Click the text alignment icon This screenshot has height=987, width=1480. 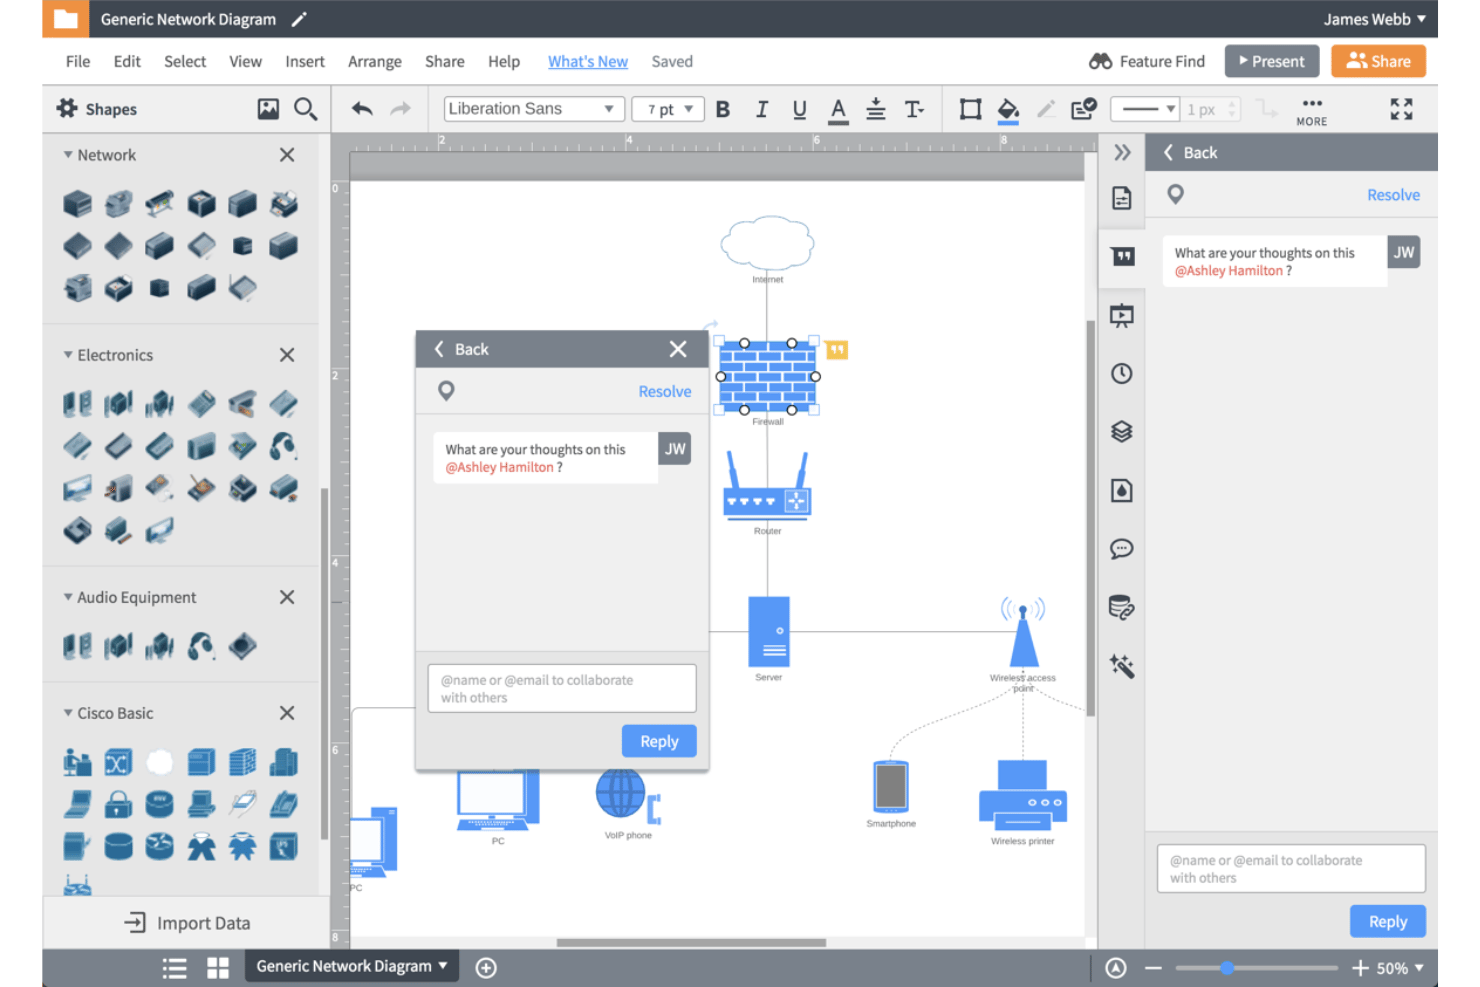click(876, 109)
